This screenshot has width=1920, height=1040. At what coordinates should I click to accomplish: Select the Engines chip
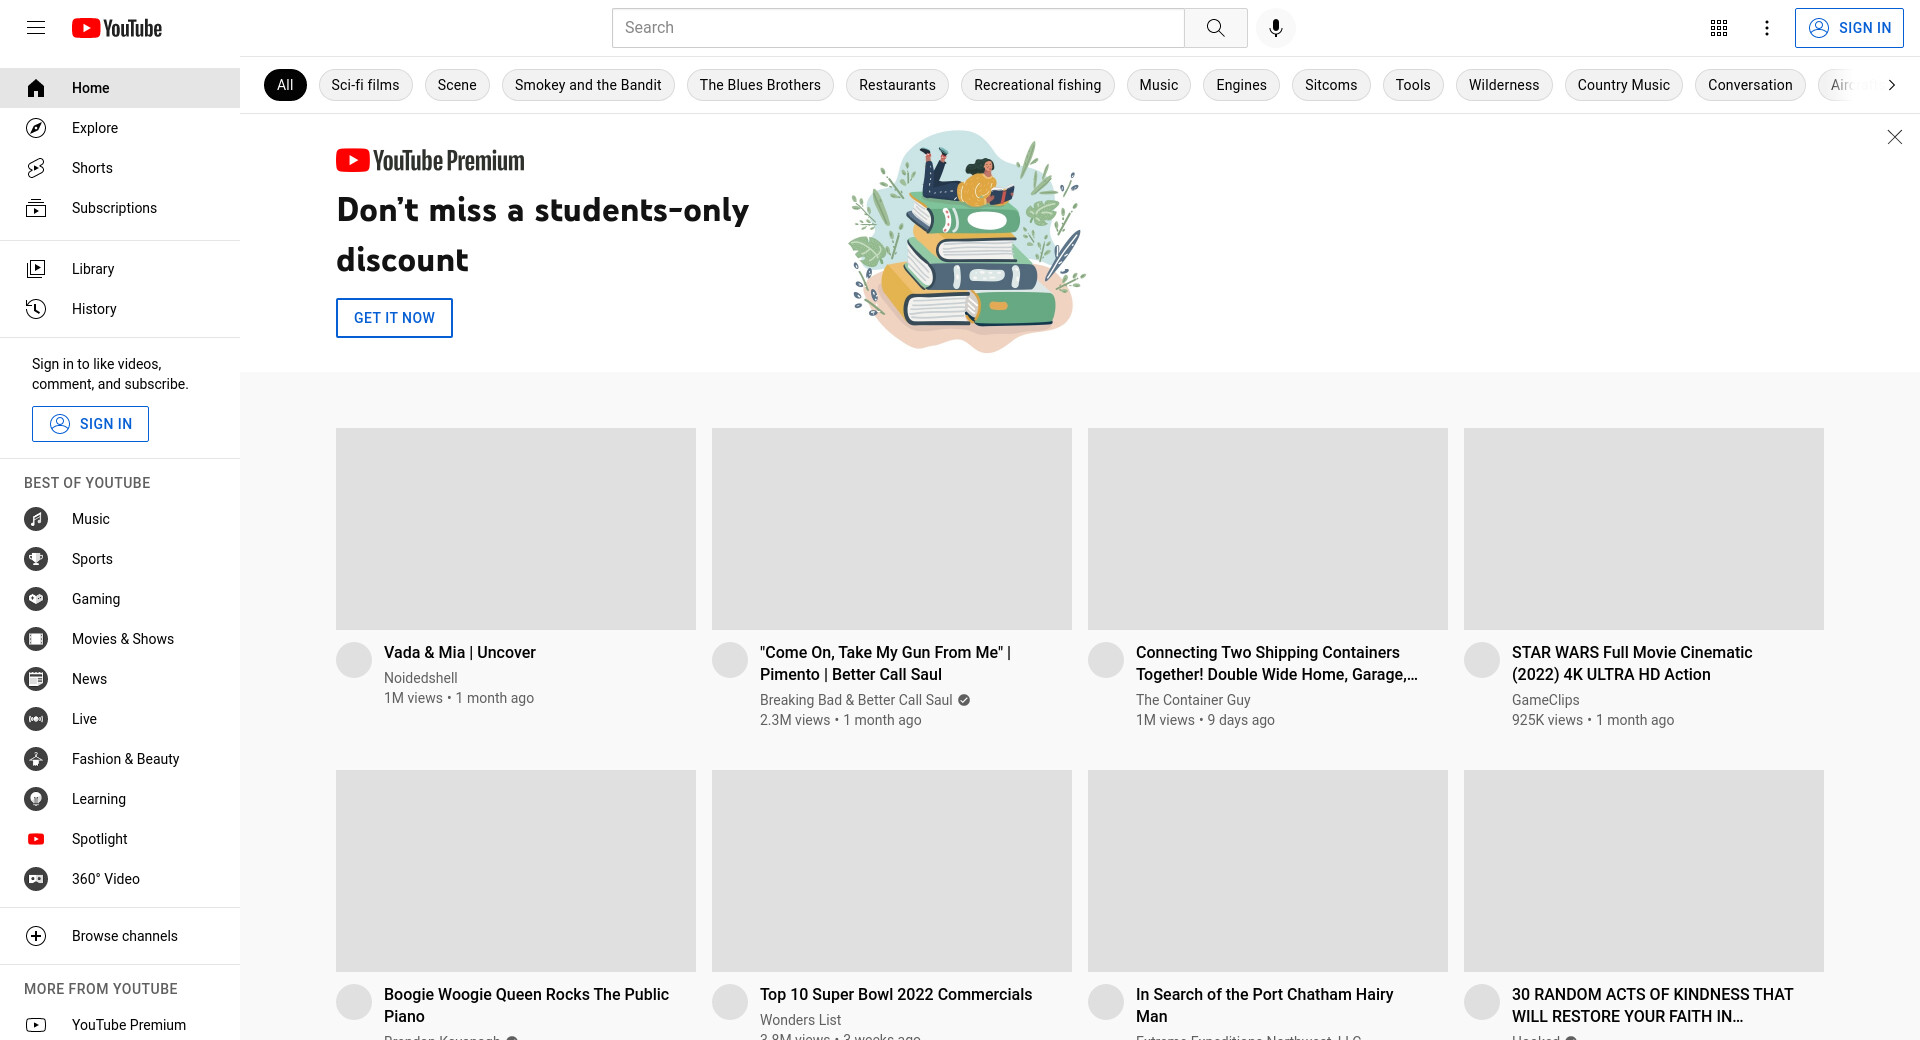click(x=1241, y=85)
